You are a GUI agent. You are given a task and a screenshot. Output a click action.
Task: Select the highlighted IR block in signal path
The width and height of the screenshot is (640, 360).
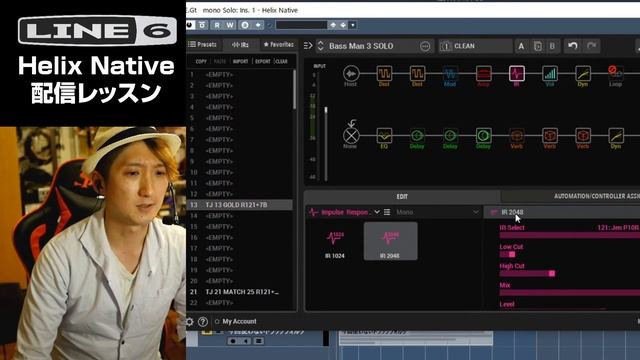(517, 74)
